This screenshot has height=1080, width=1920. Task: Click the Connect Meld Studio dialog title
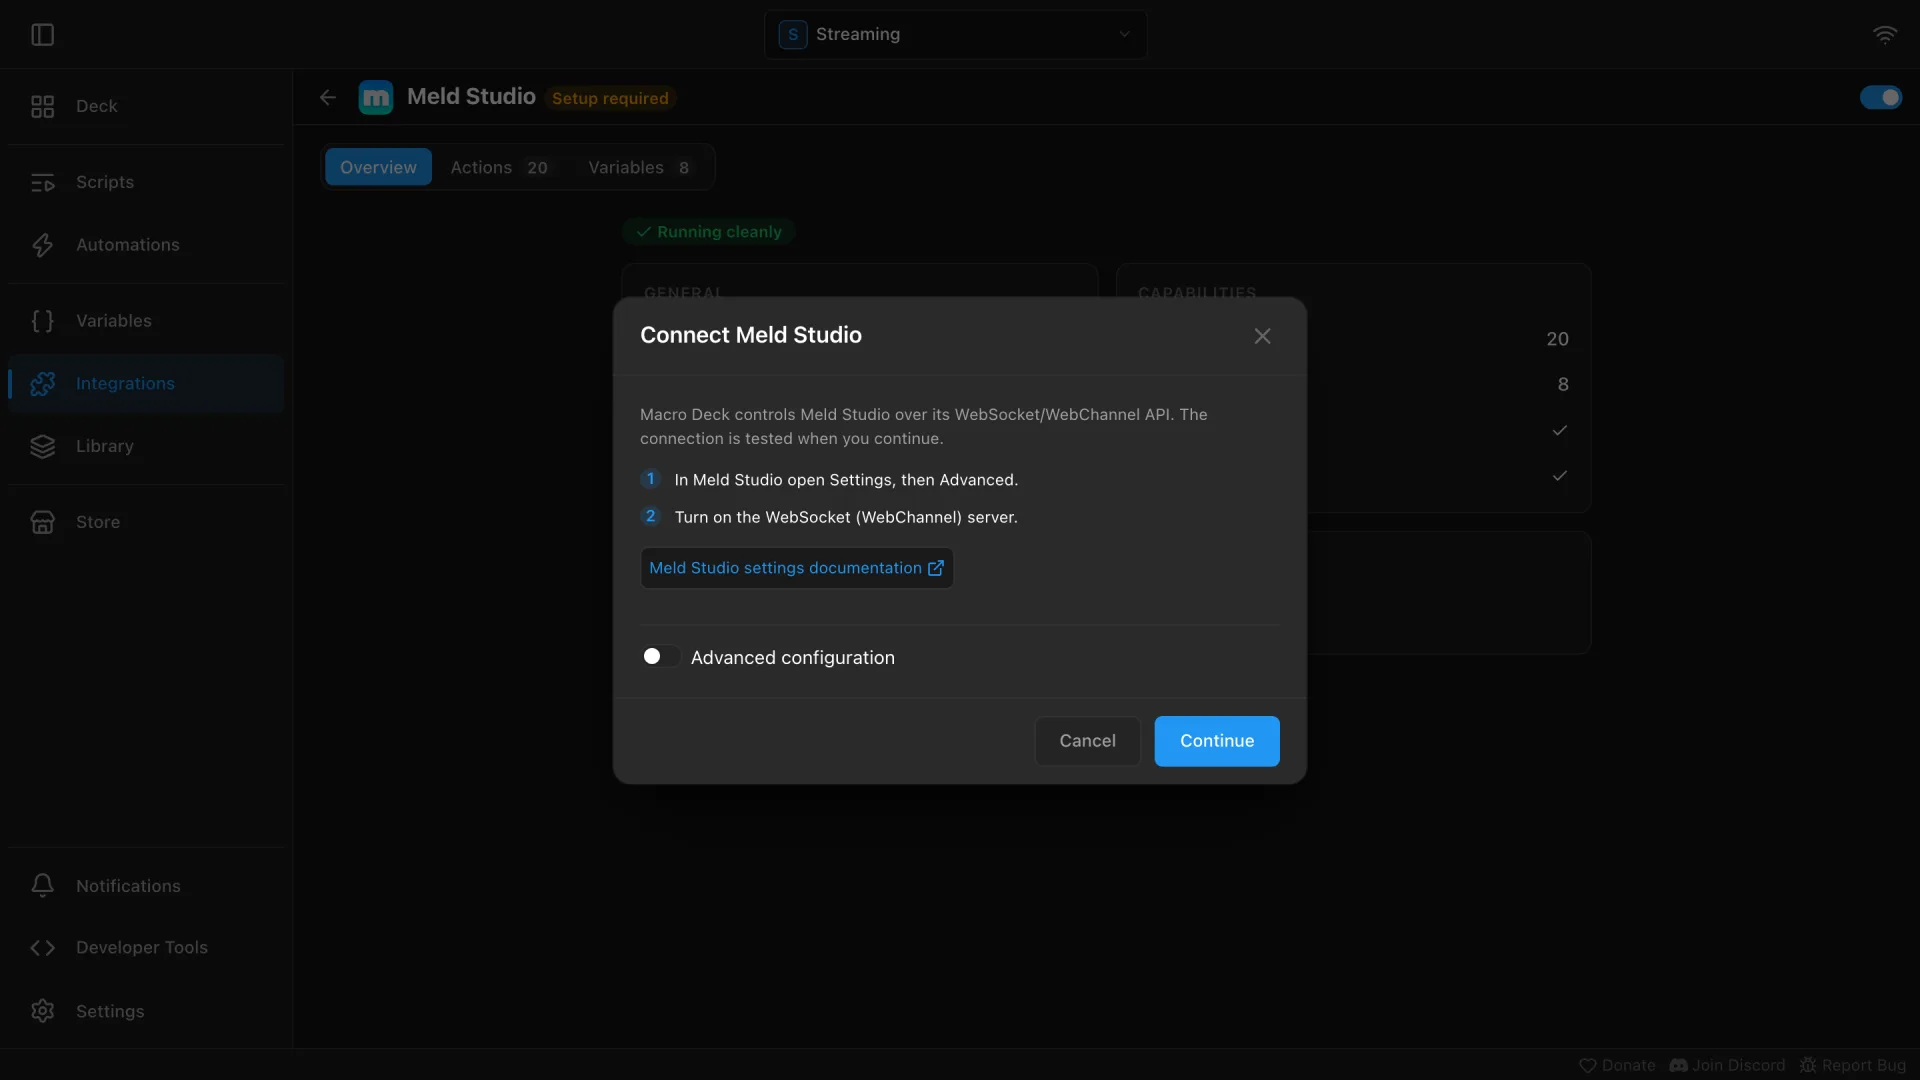point(751,336)
